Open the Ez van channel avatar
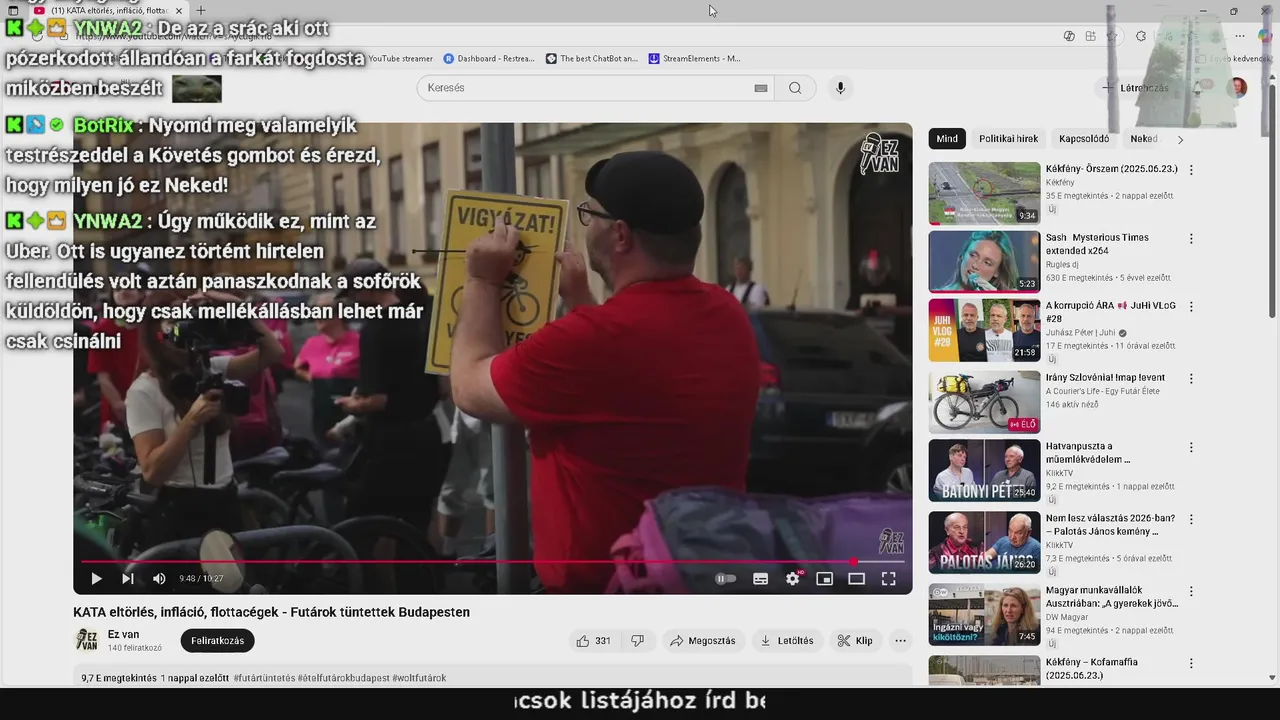Screen dimensions: 1280x720 tap(87, 641)
